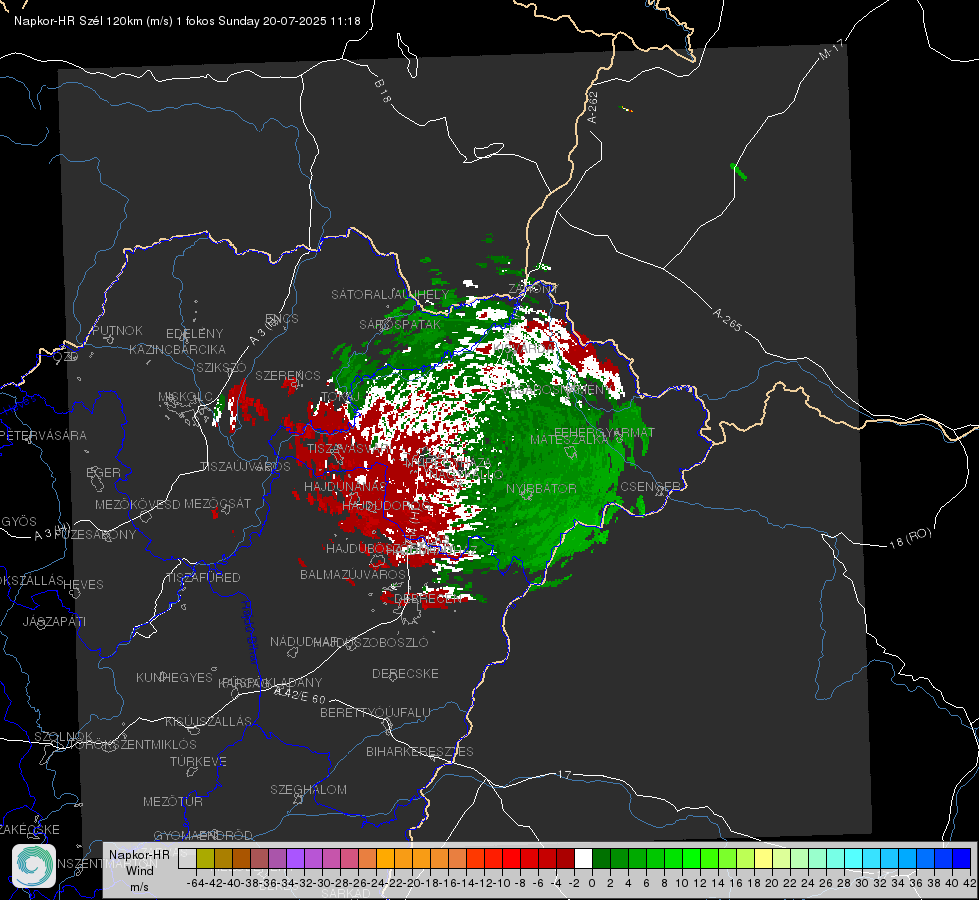The image size is (979, 900).
Task: Click the SZERENCS town label
Action: (x=288, y=376)
